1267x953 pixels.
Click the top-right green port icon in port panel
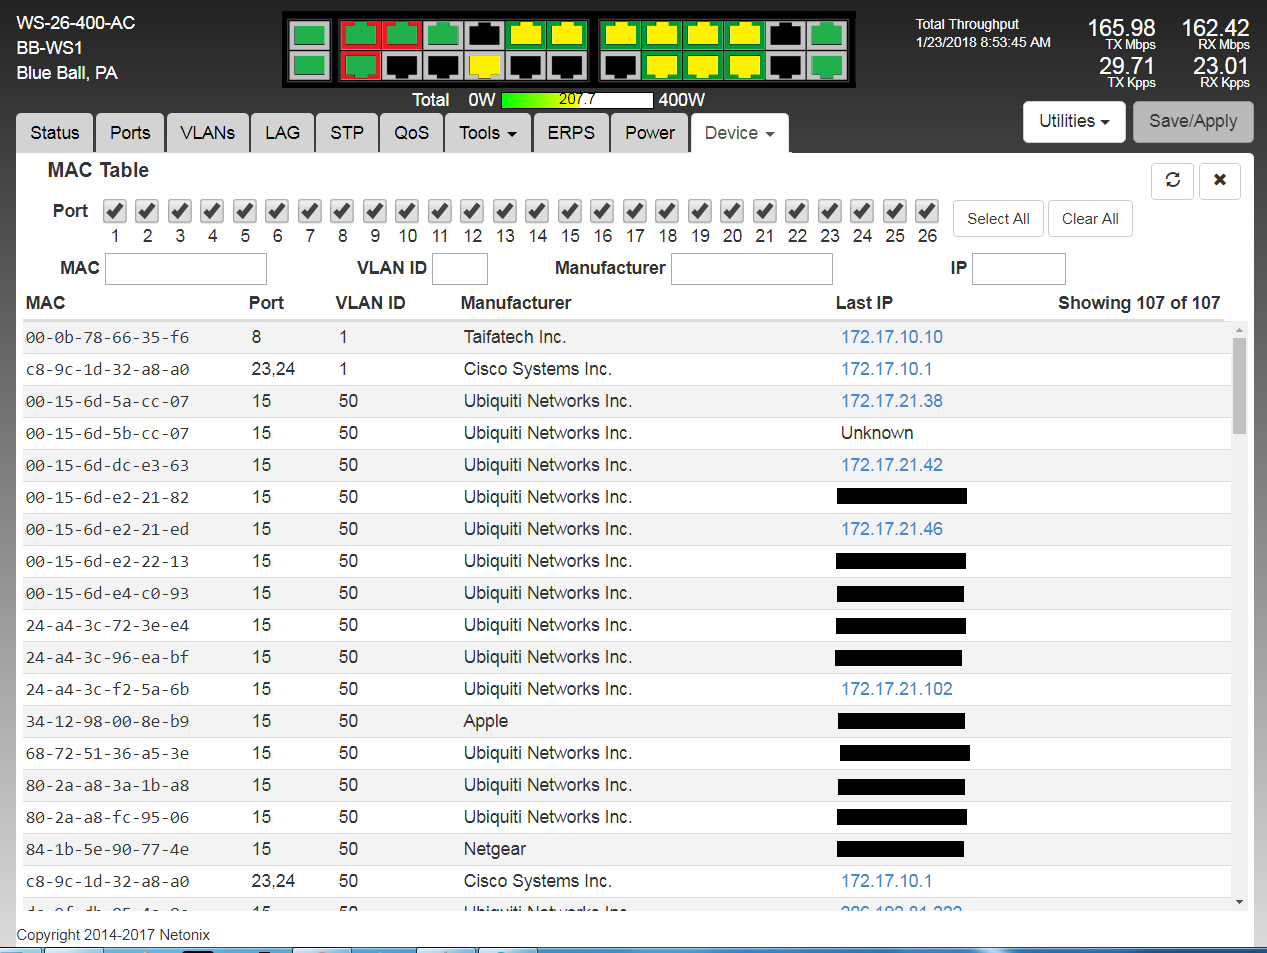click(826, 35)
